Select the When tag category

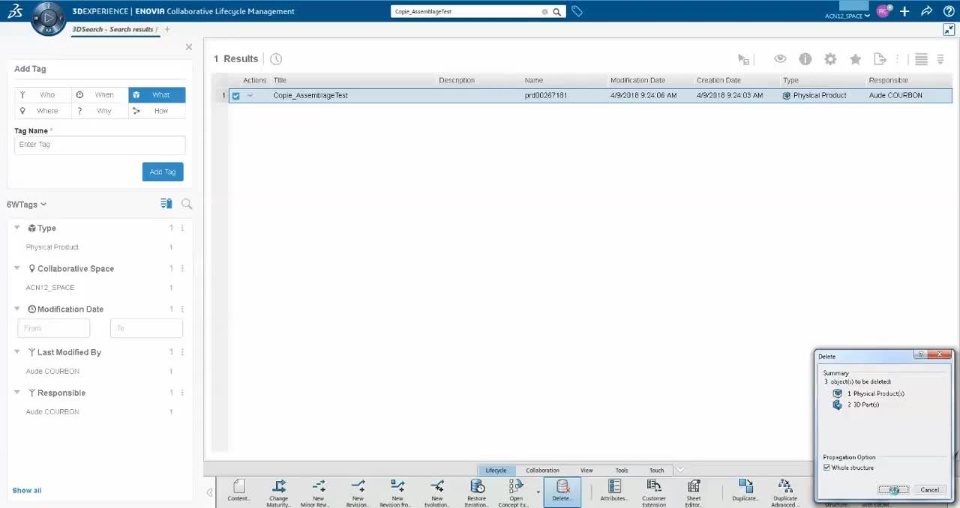[x=100, y=95]
